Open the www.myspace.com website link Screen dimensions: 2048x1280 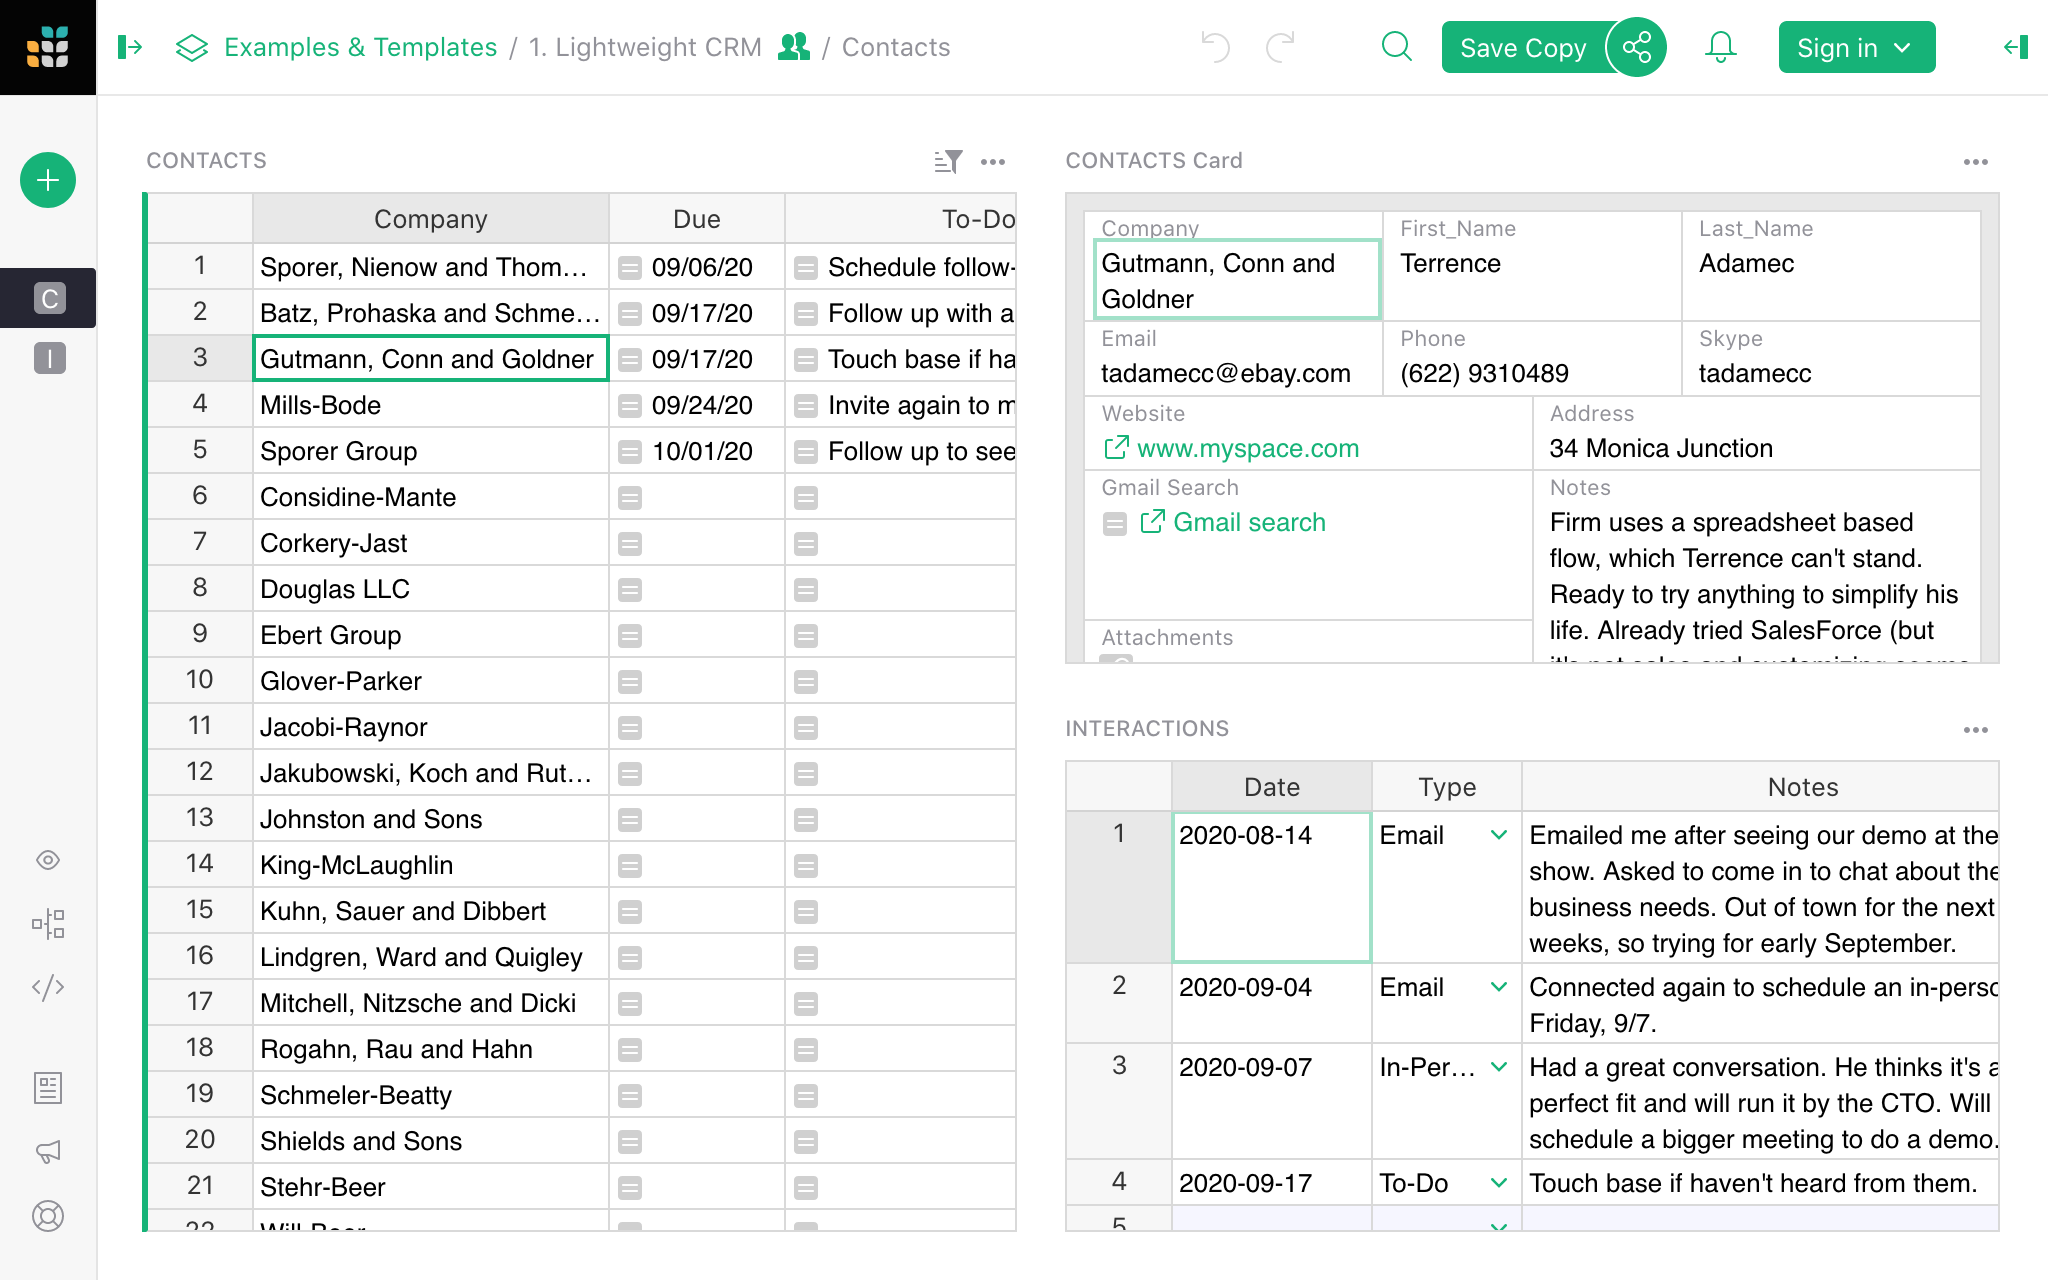click(x=1247, y=448)
